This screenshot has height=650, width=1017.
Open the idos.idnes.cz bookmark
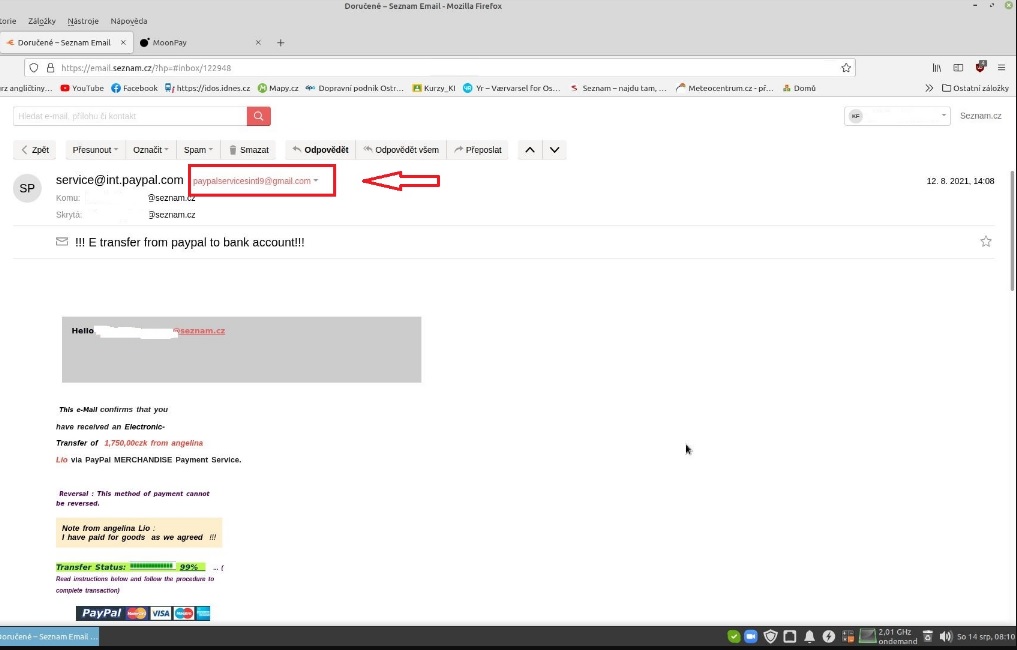(208, 88)
